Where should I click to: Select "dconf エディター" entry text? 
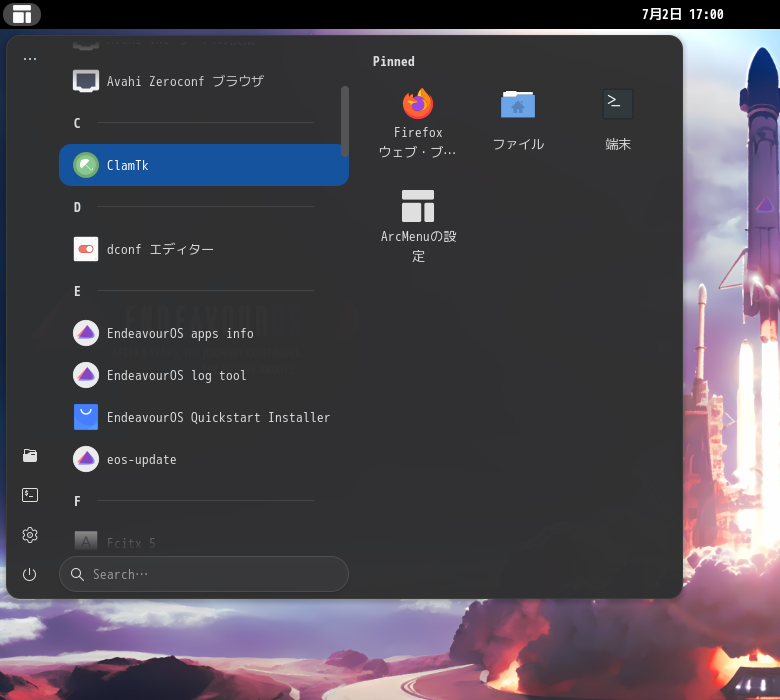pos(160,249)
